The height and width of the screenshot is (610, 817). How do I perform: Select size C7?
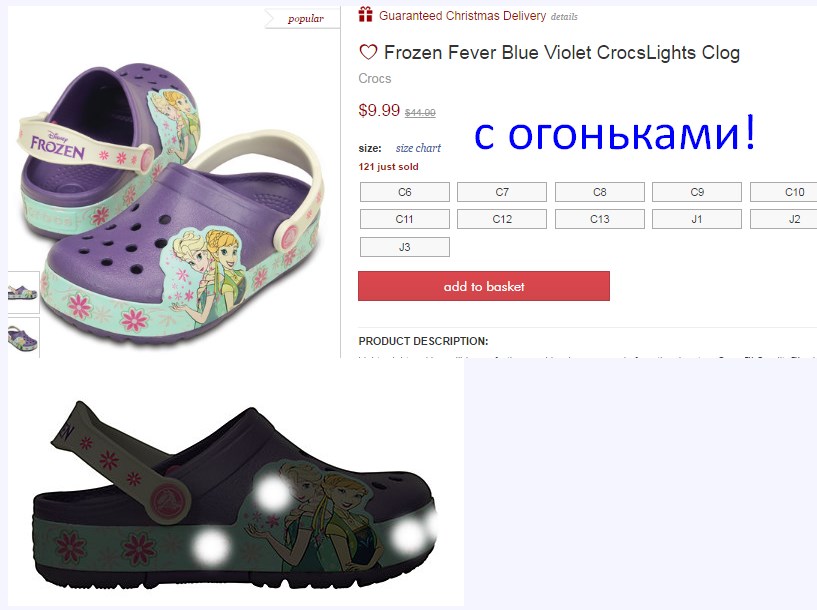pos(502,192)
